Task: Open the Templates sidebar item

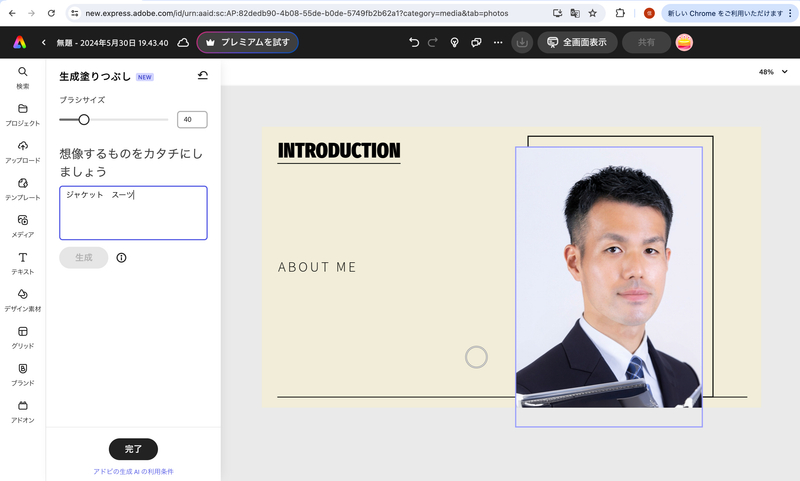Action: click(x=22, y=189)
